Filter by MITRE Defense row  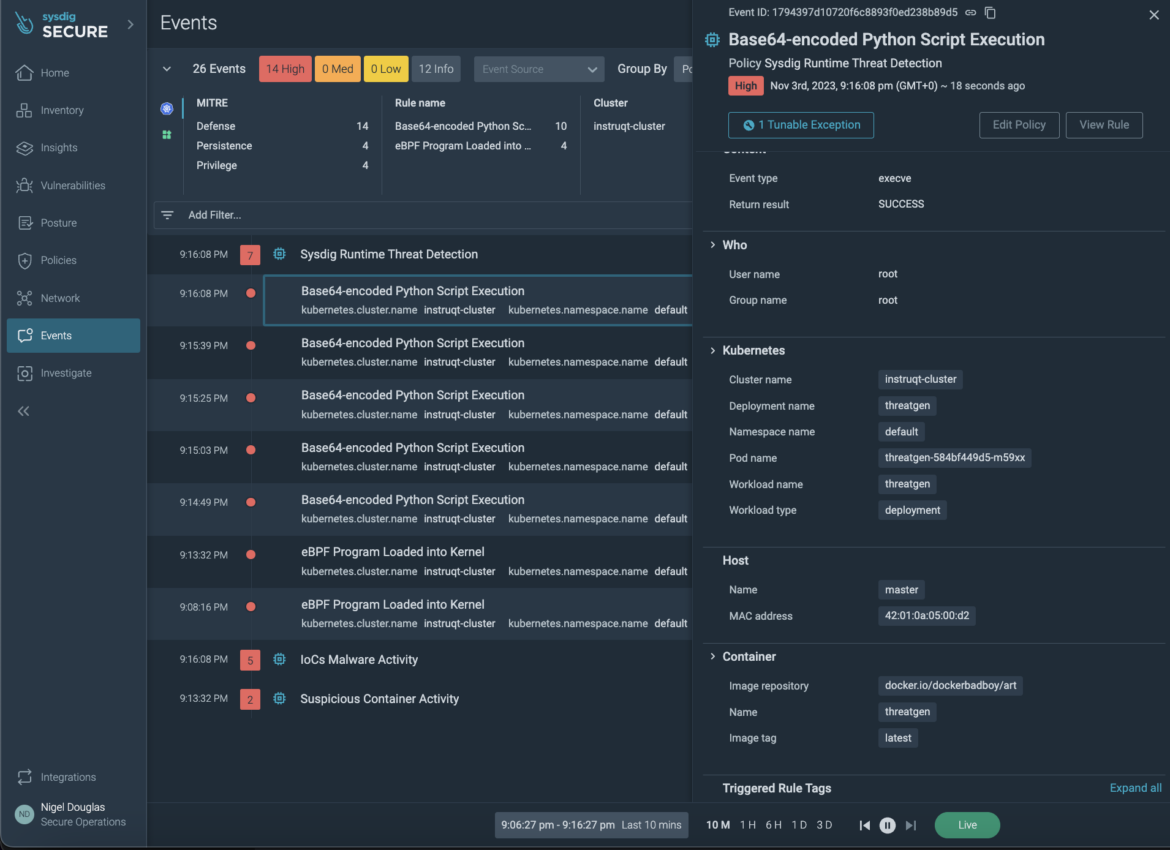282,126
